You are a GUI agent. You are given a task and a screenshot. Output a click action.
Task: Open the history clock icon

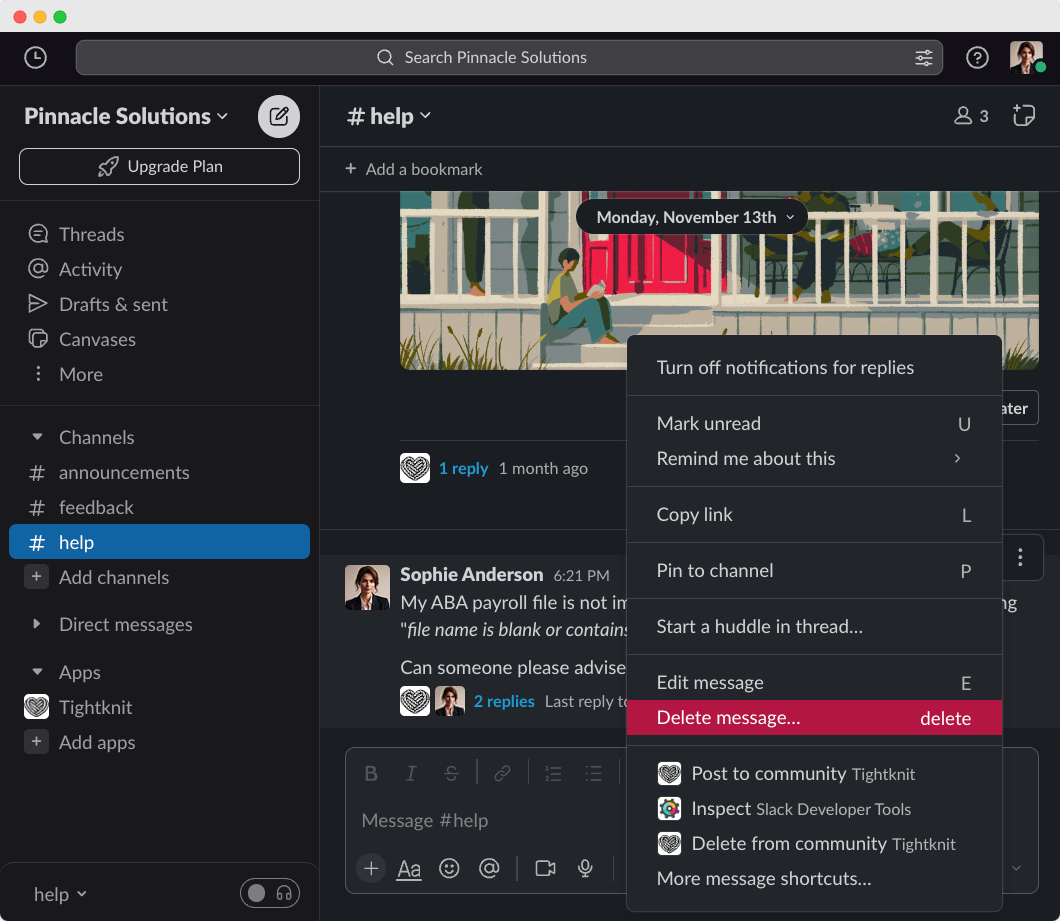click(35, 57)
